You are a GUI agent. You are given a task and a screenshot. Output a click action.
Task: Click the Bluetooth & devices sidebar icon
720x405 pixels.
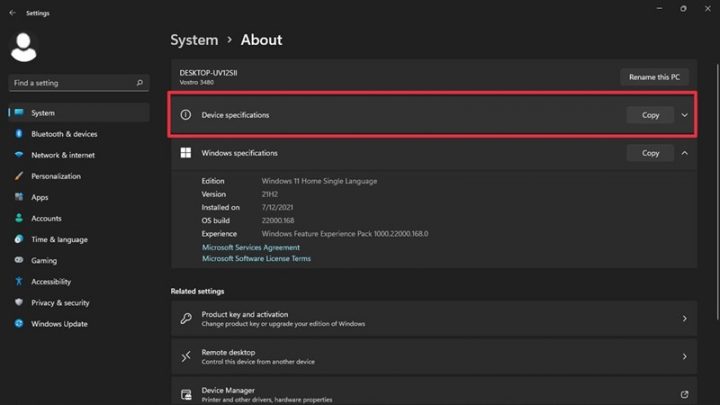pyautogui.click(x=18, y=134)
